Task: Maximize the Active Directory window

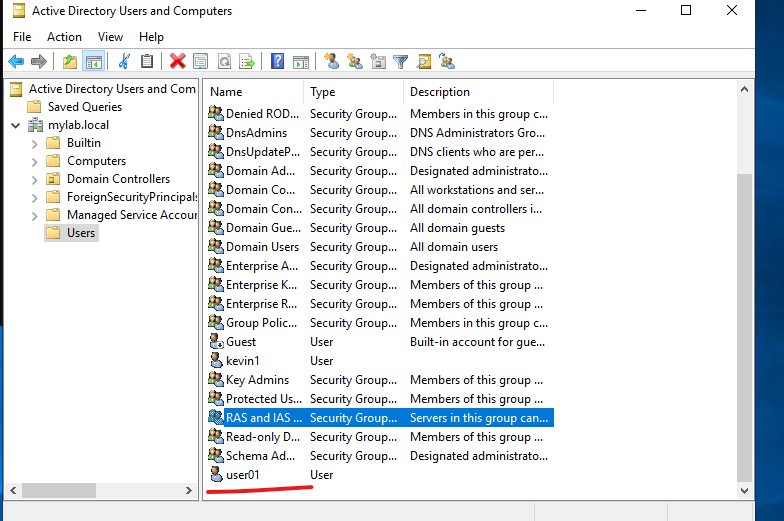Action: [x=686, y=10]
